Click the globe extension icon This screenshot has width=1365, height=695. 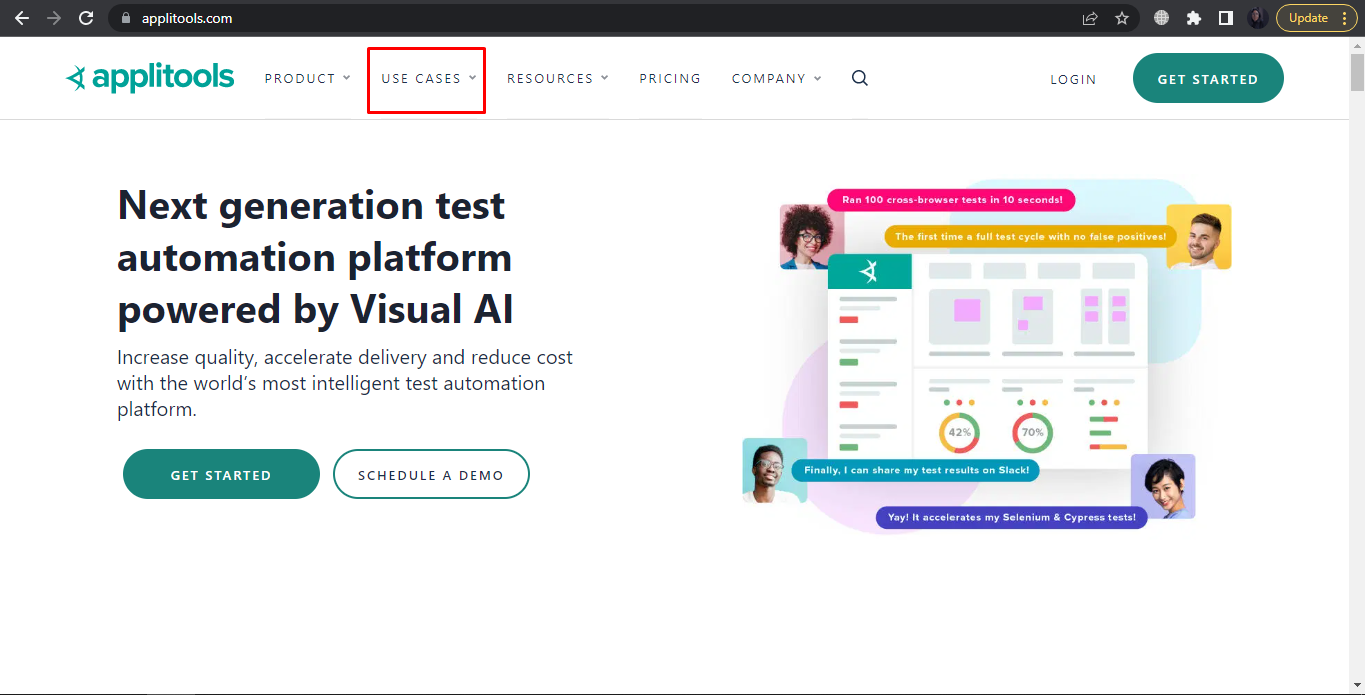[1161, 18]
